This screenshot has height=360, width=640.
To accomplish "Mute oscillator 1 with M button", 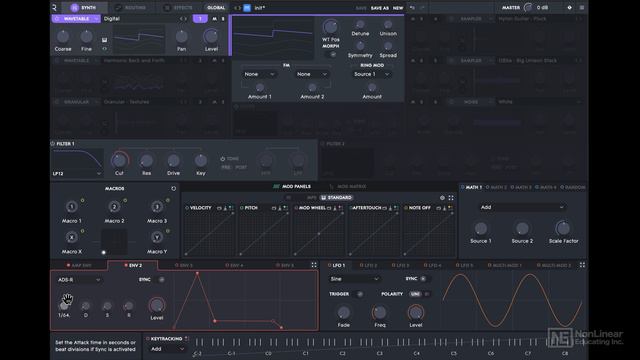I will 214,19.
